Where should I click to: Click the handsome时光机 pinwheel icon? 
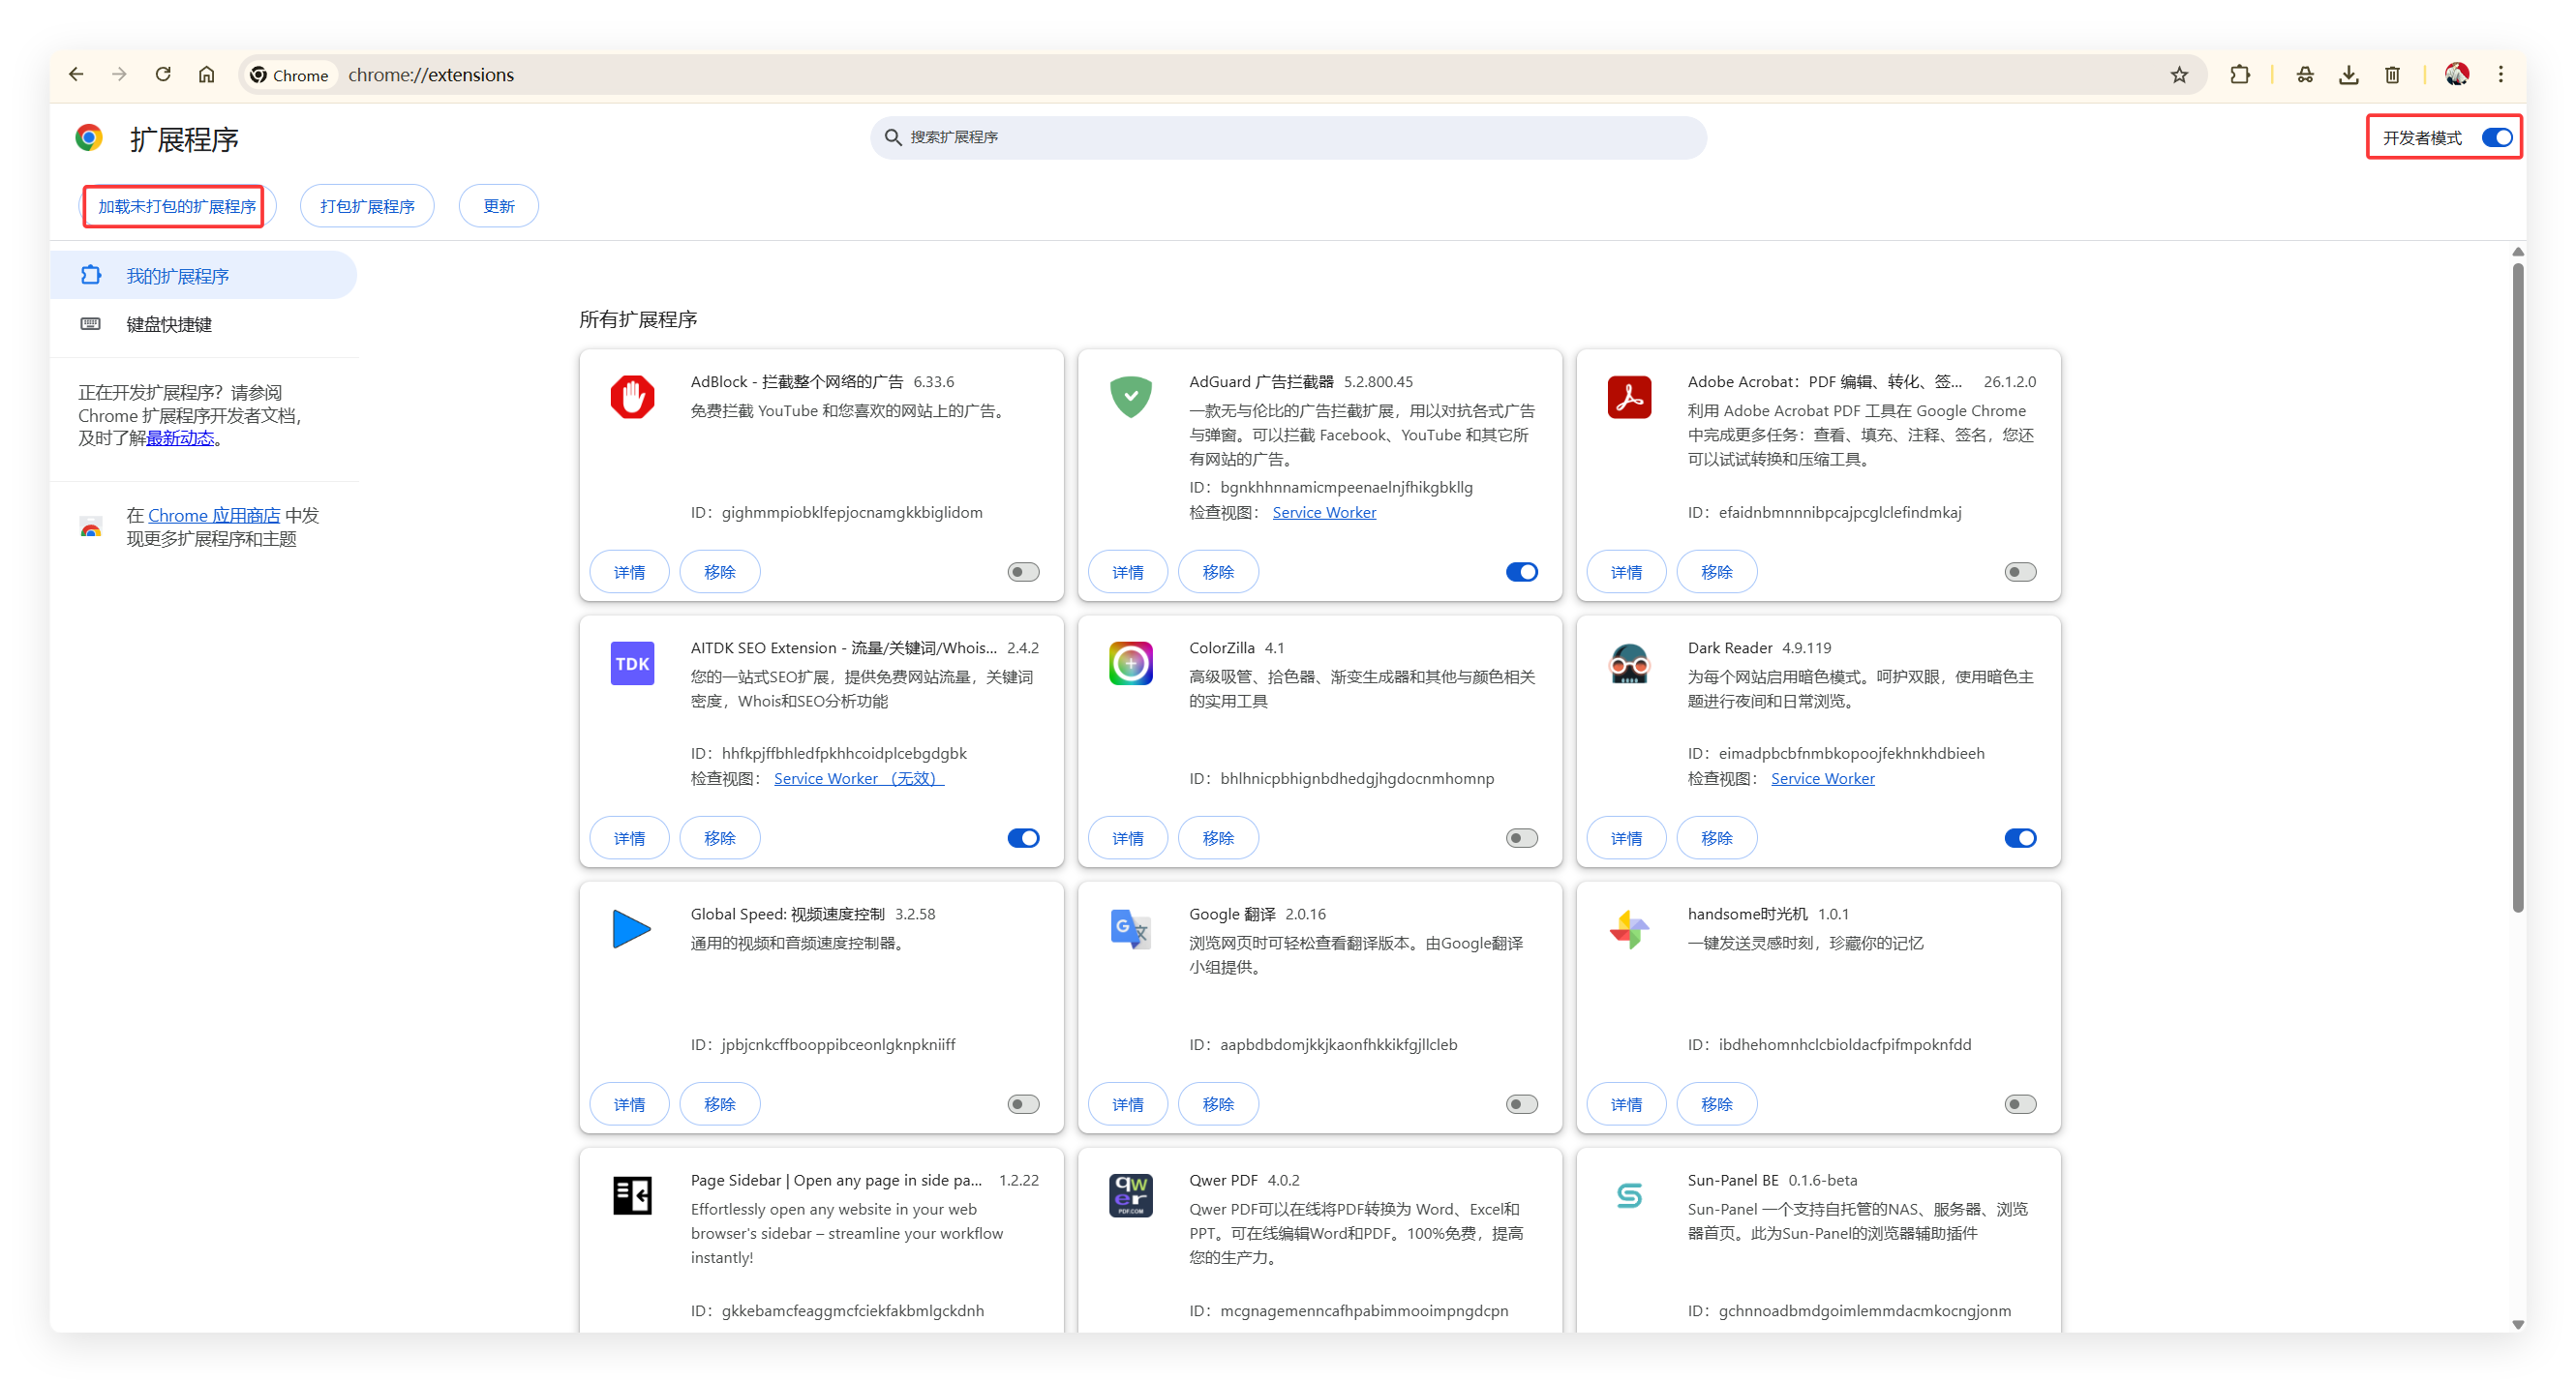click(x=1629, y=929)
